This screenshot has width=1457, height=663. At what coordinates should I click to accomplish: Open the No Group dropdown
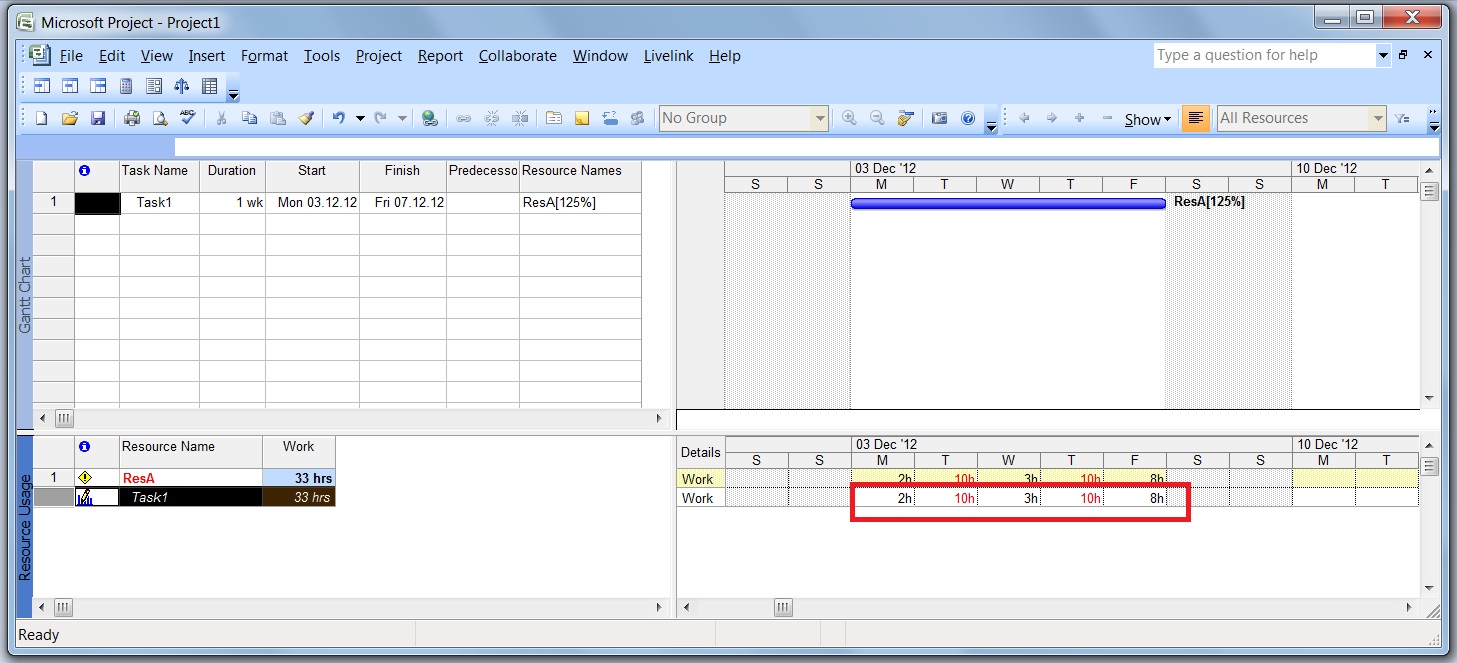[x=744, y=118]
